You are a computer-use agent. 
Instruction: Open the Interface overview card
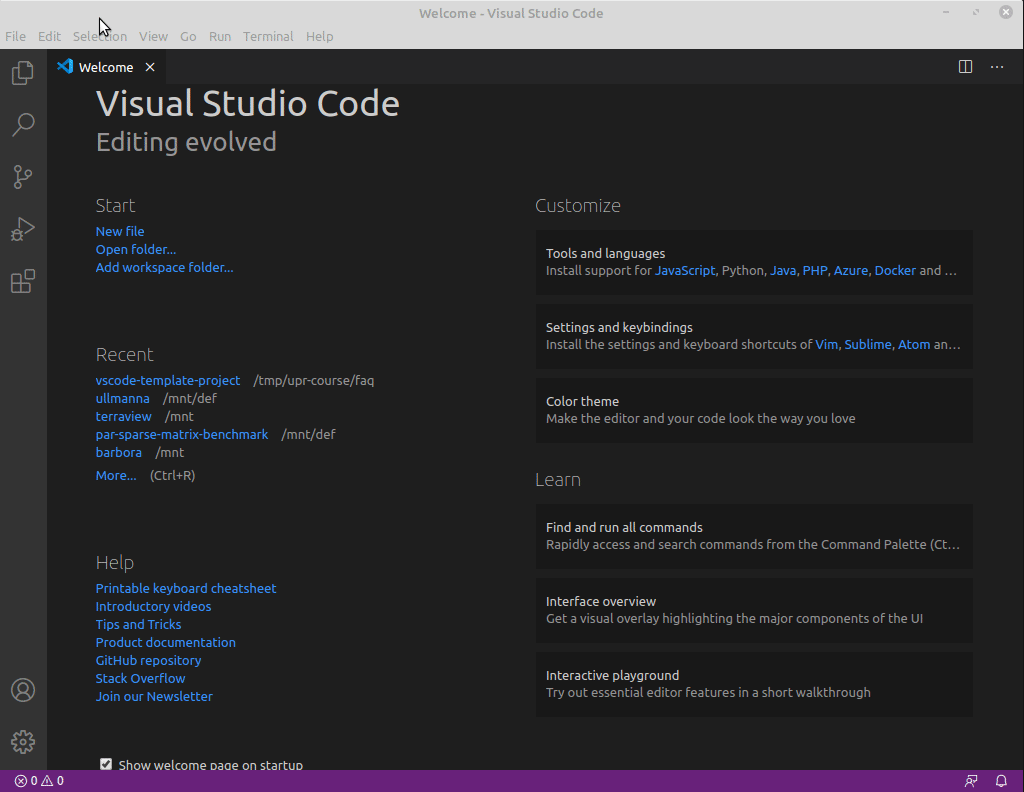coord(754,610)
